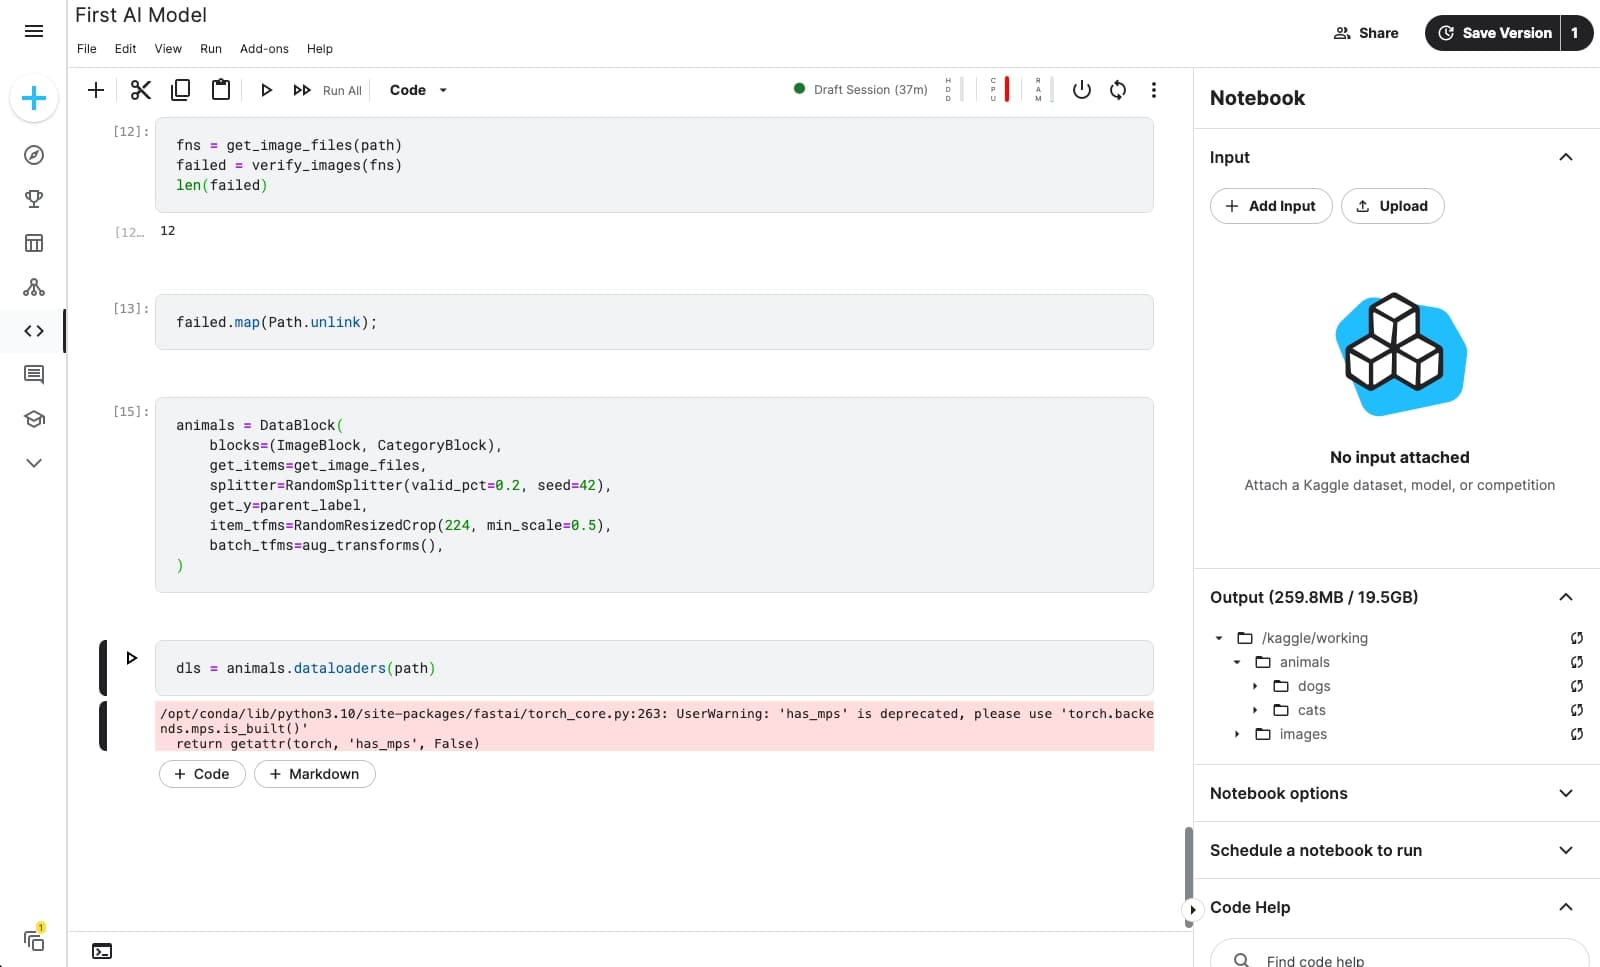Image resolution: width=1600 pixels, height=967 pixels.
Task: Open the console at bottom left
Action: (x=102, y=951)
